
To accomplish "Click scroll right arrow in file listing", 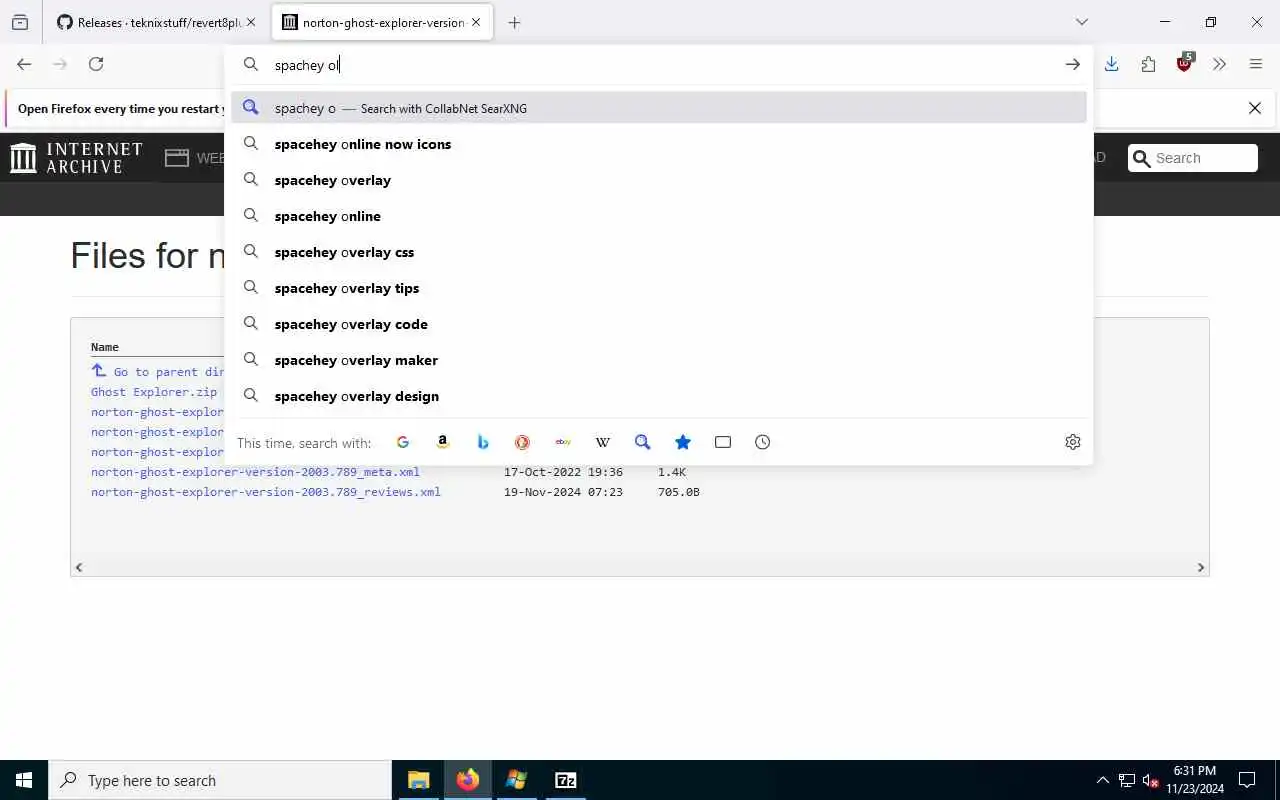I will tap(1201, 567).
